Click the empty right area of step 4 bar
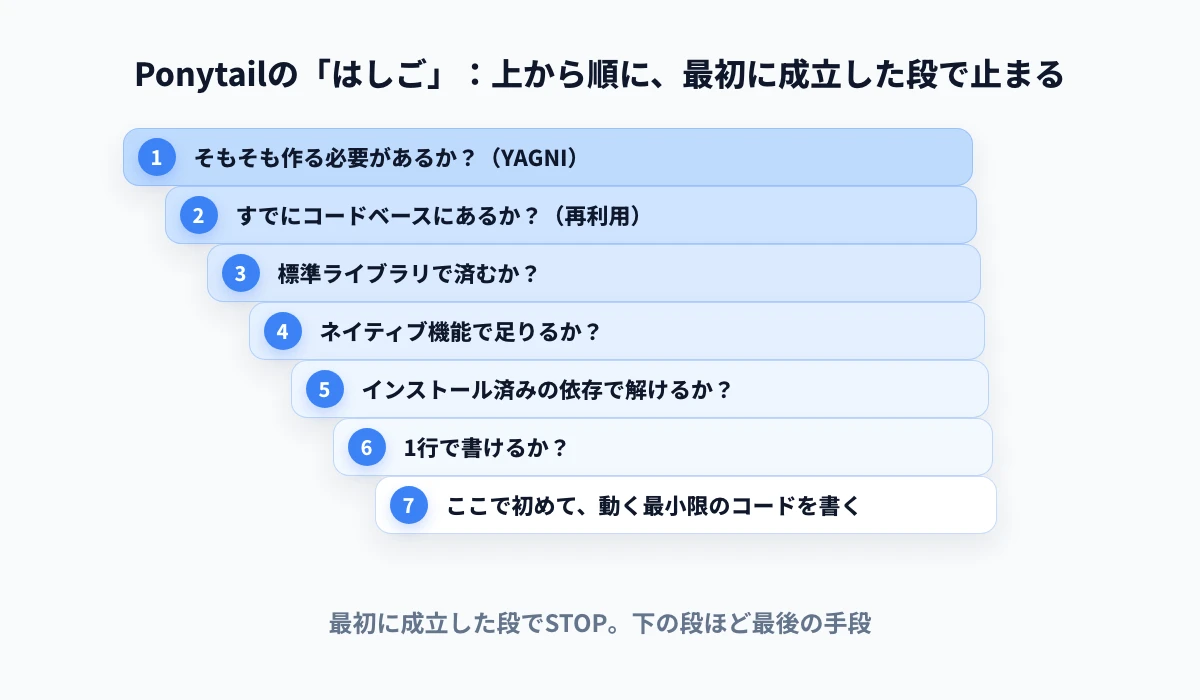Viewport: 1200px width, 700px height. click(x=800, y=331)
